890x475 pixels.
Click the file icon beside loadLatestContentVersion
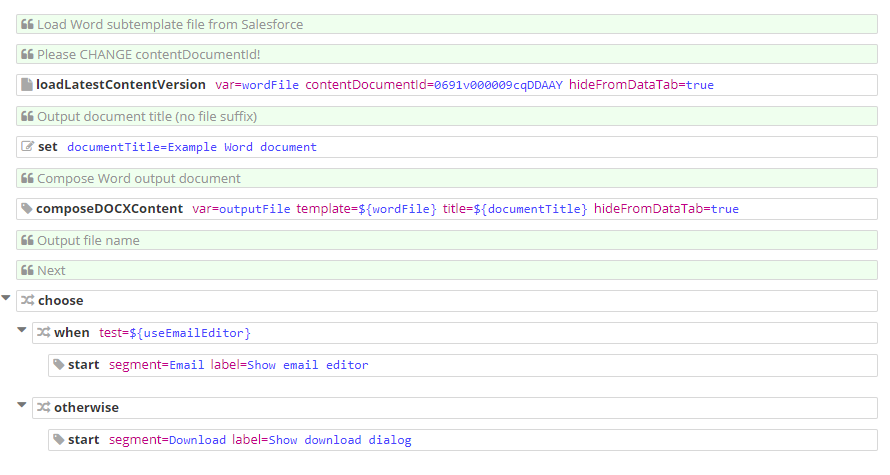pyautogui.click(x=27, y=85)
